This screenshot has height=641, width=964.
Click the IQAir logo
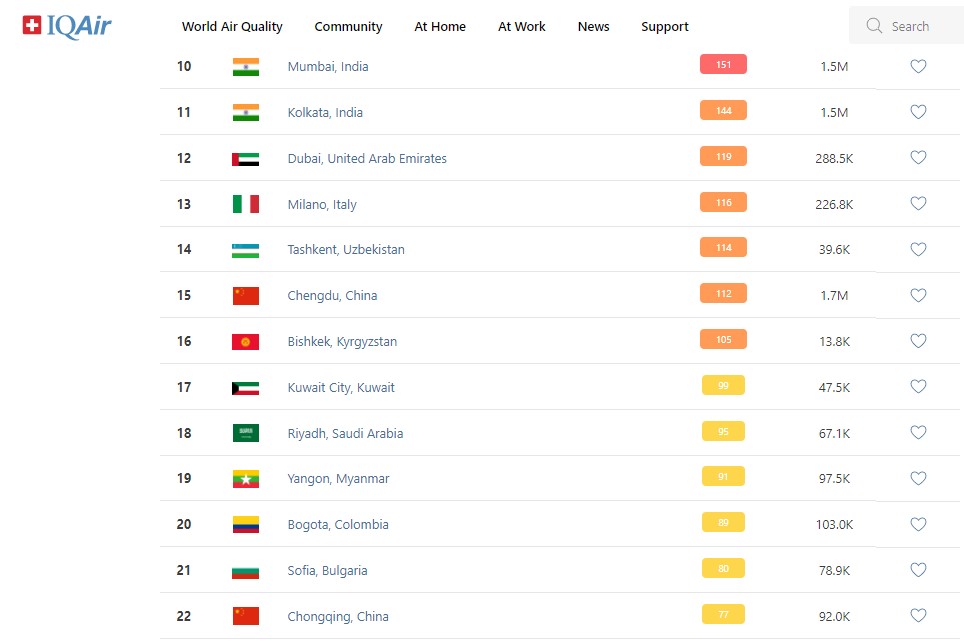67,26
